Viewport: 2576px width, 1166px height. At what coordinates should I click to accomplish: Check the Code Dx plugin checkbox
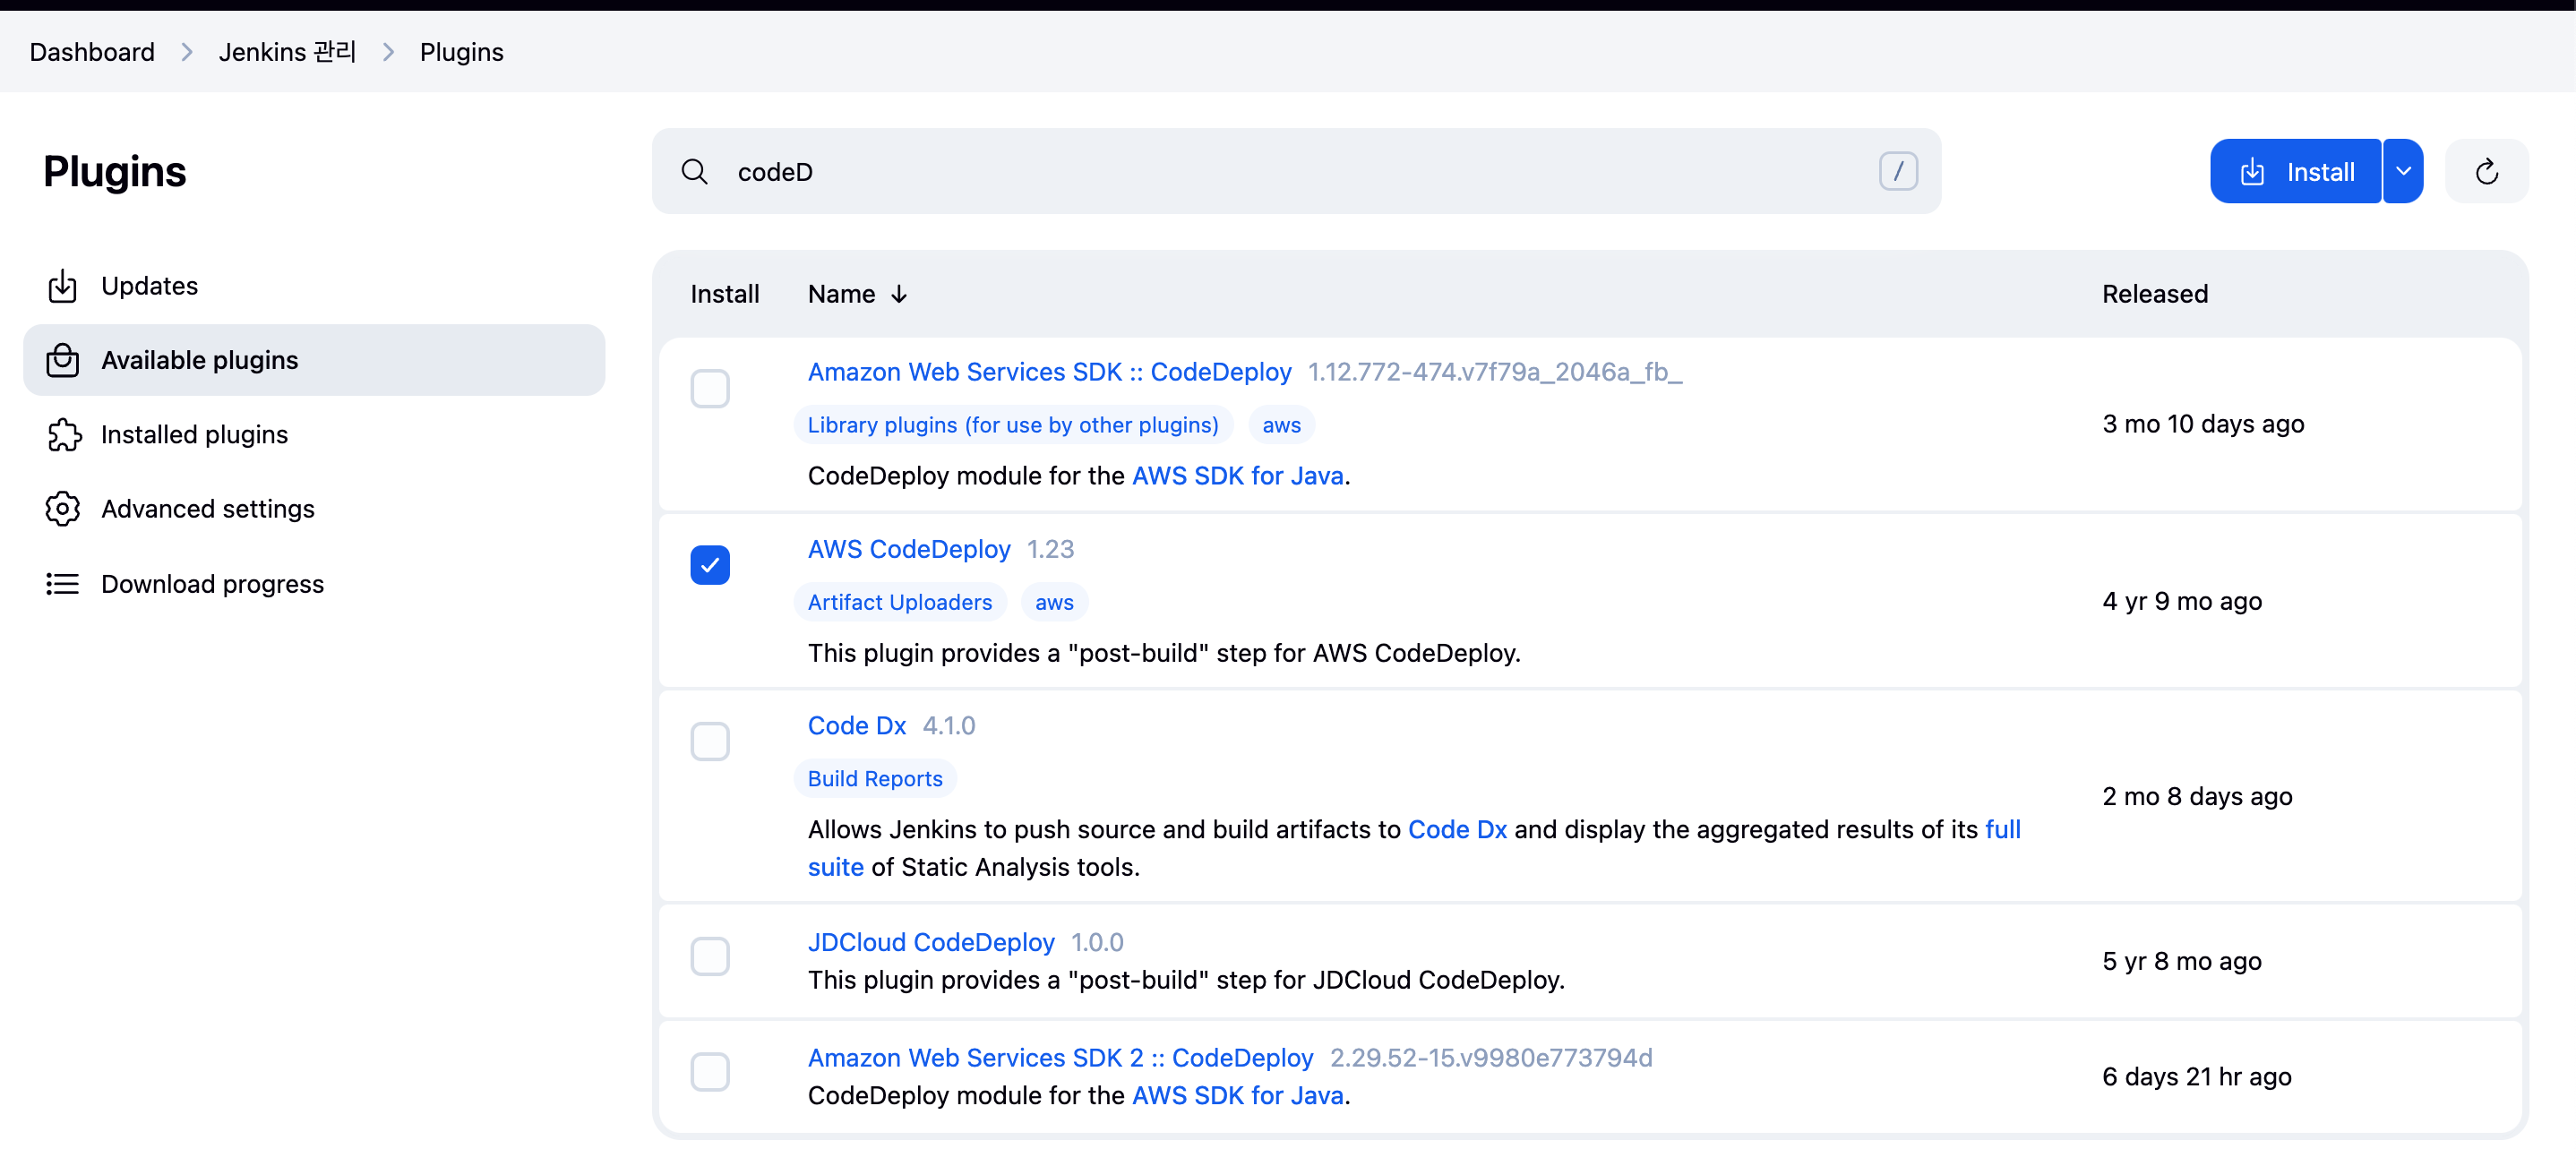click(x=709, y=741)
